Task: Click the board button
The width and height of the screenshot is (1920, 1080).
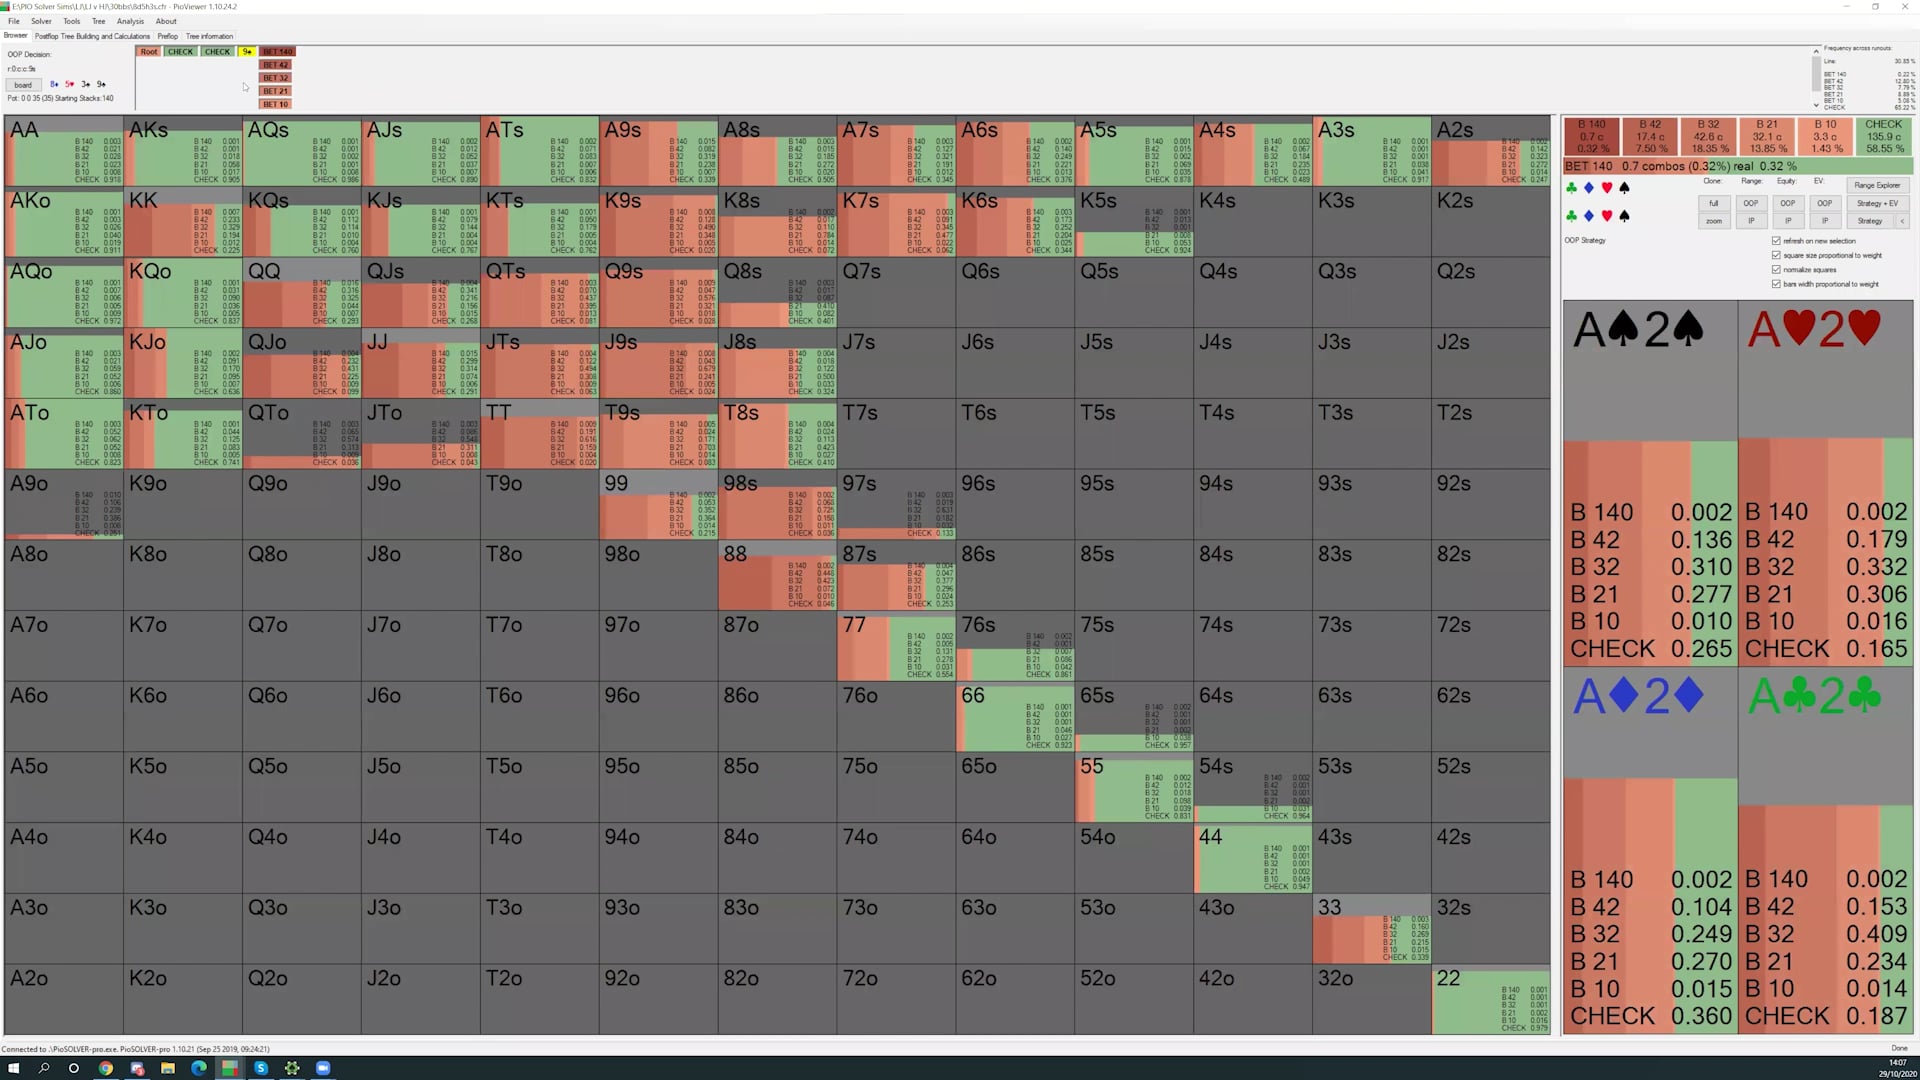Action: pos(23,85)
